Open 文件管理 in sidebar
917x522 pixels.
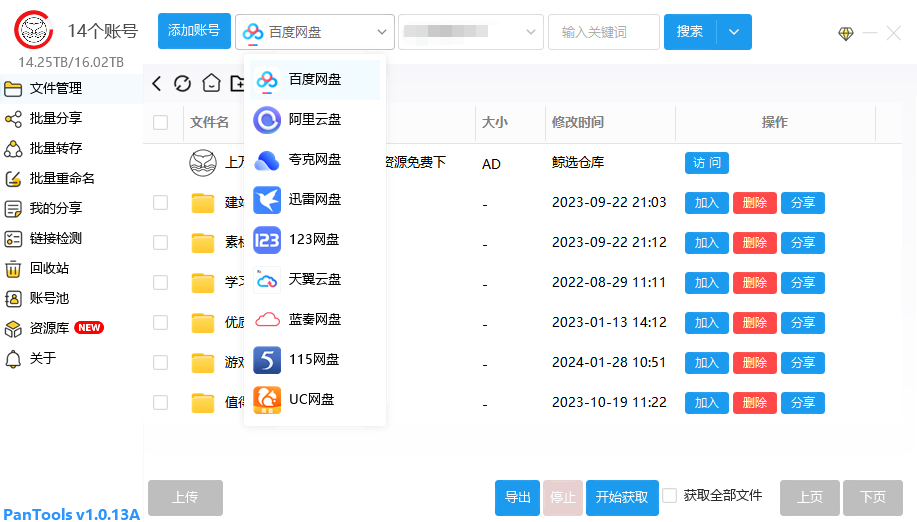click(x=71, y=88)
